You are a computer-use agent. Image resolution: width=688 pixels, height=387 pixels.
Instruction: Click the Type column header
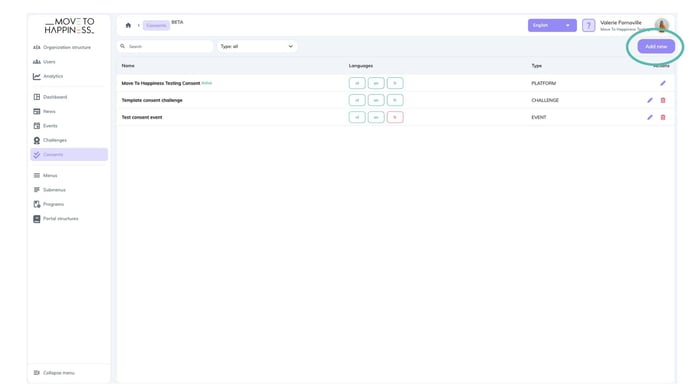pos(536,66)
